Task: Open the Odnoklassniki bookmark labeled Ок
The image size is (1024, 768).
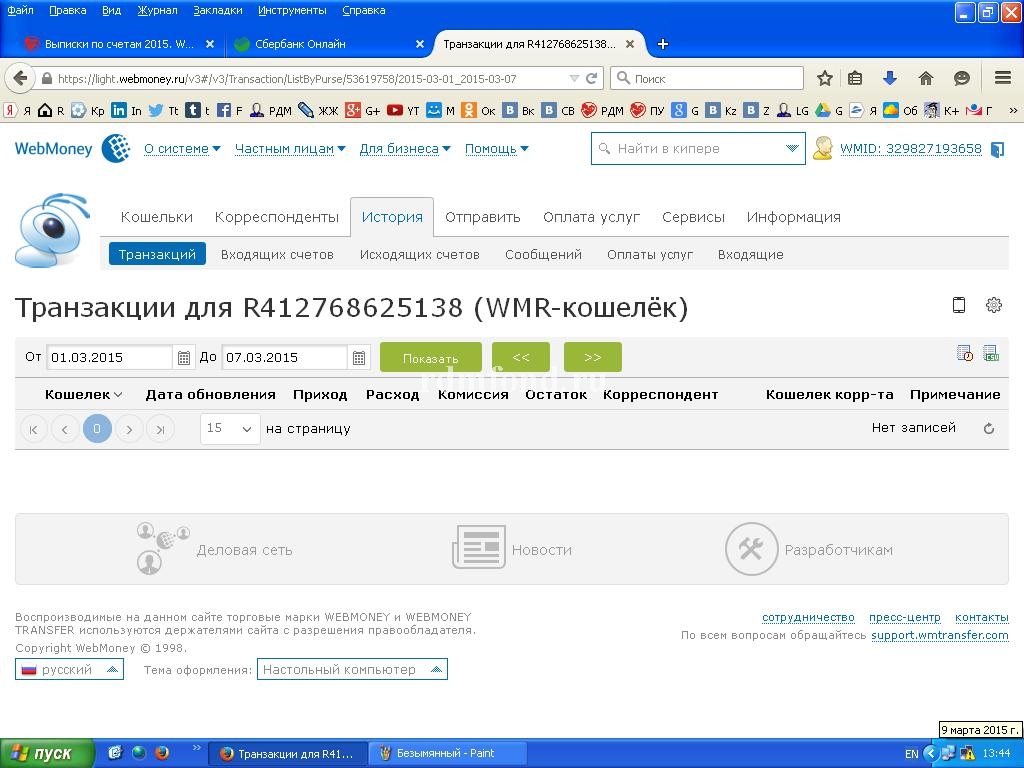Action: [478, 110]
